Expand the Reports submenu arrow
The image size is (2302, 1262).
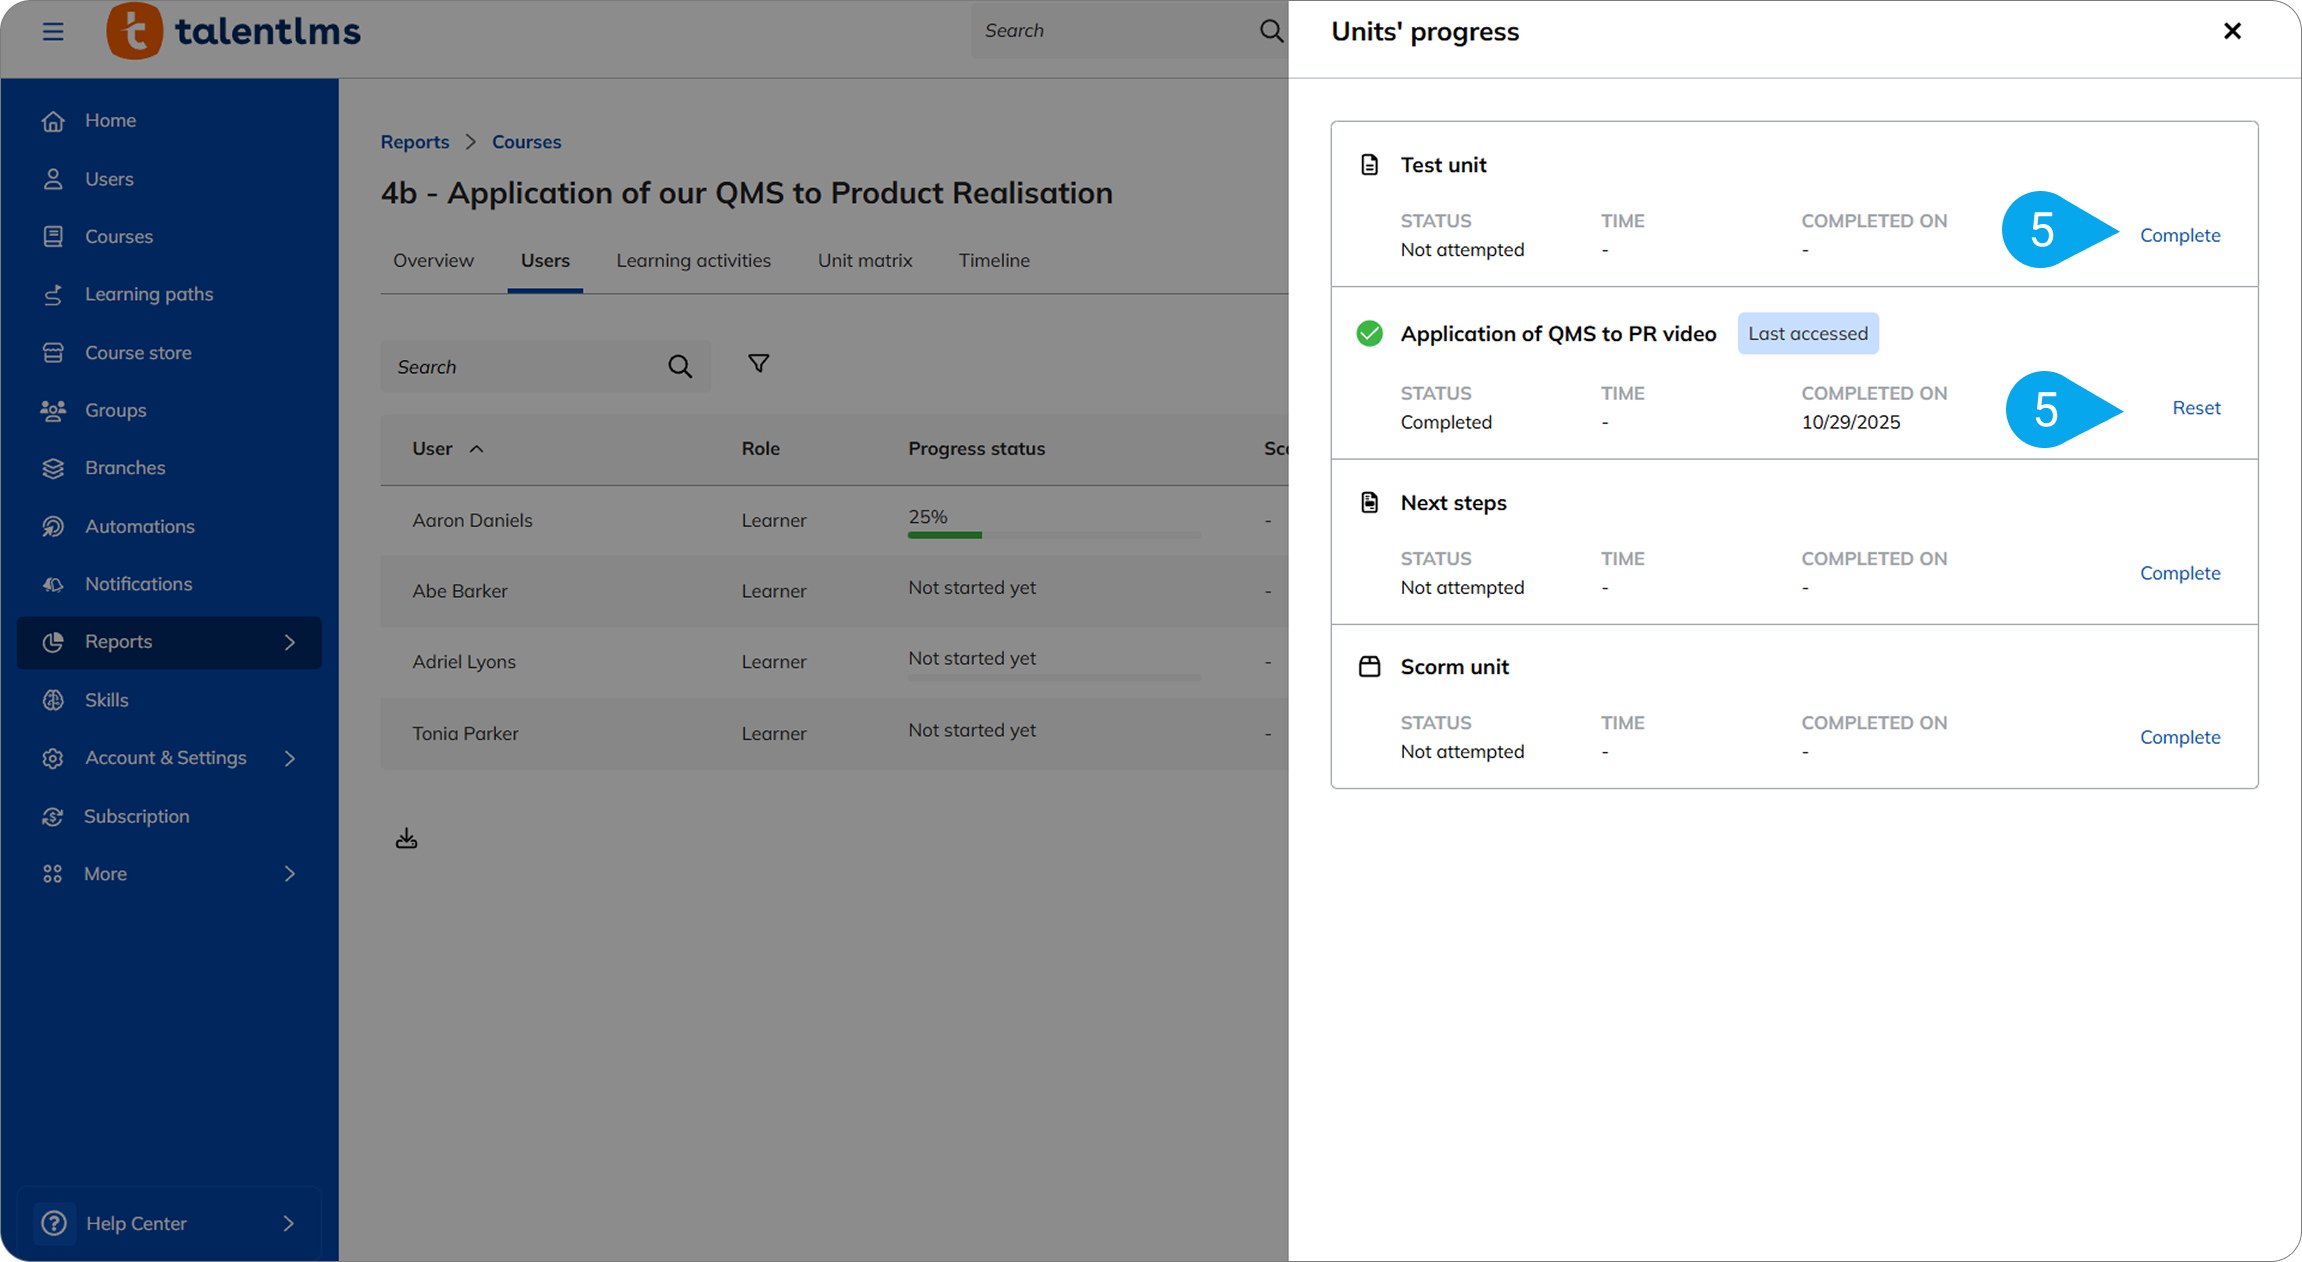coord(290,642)
